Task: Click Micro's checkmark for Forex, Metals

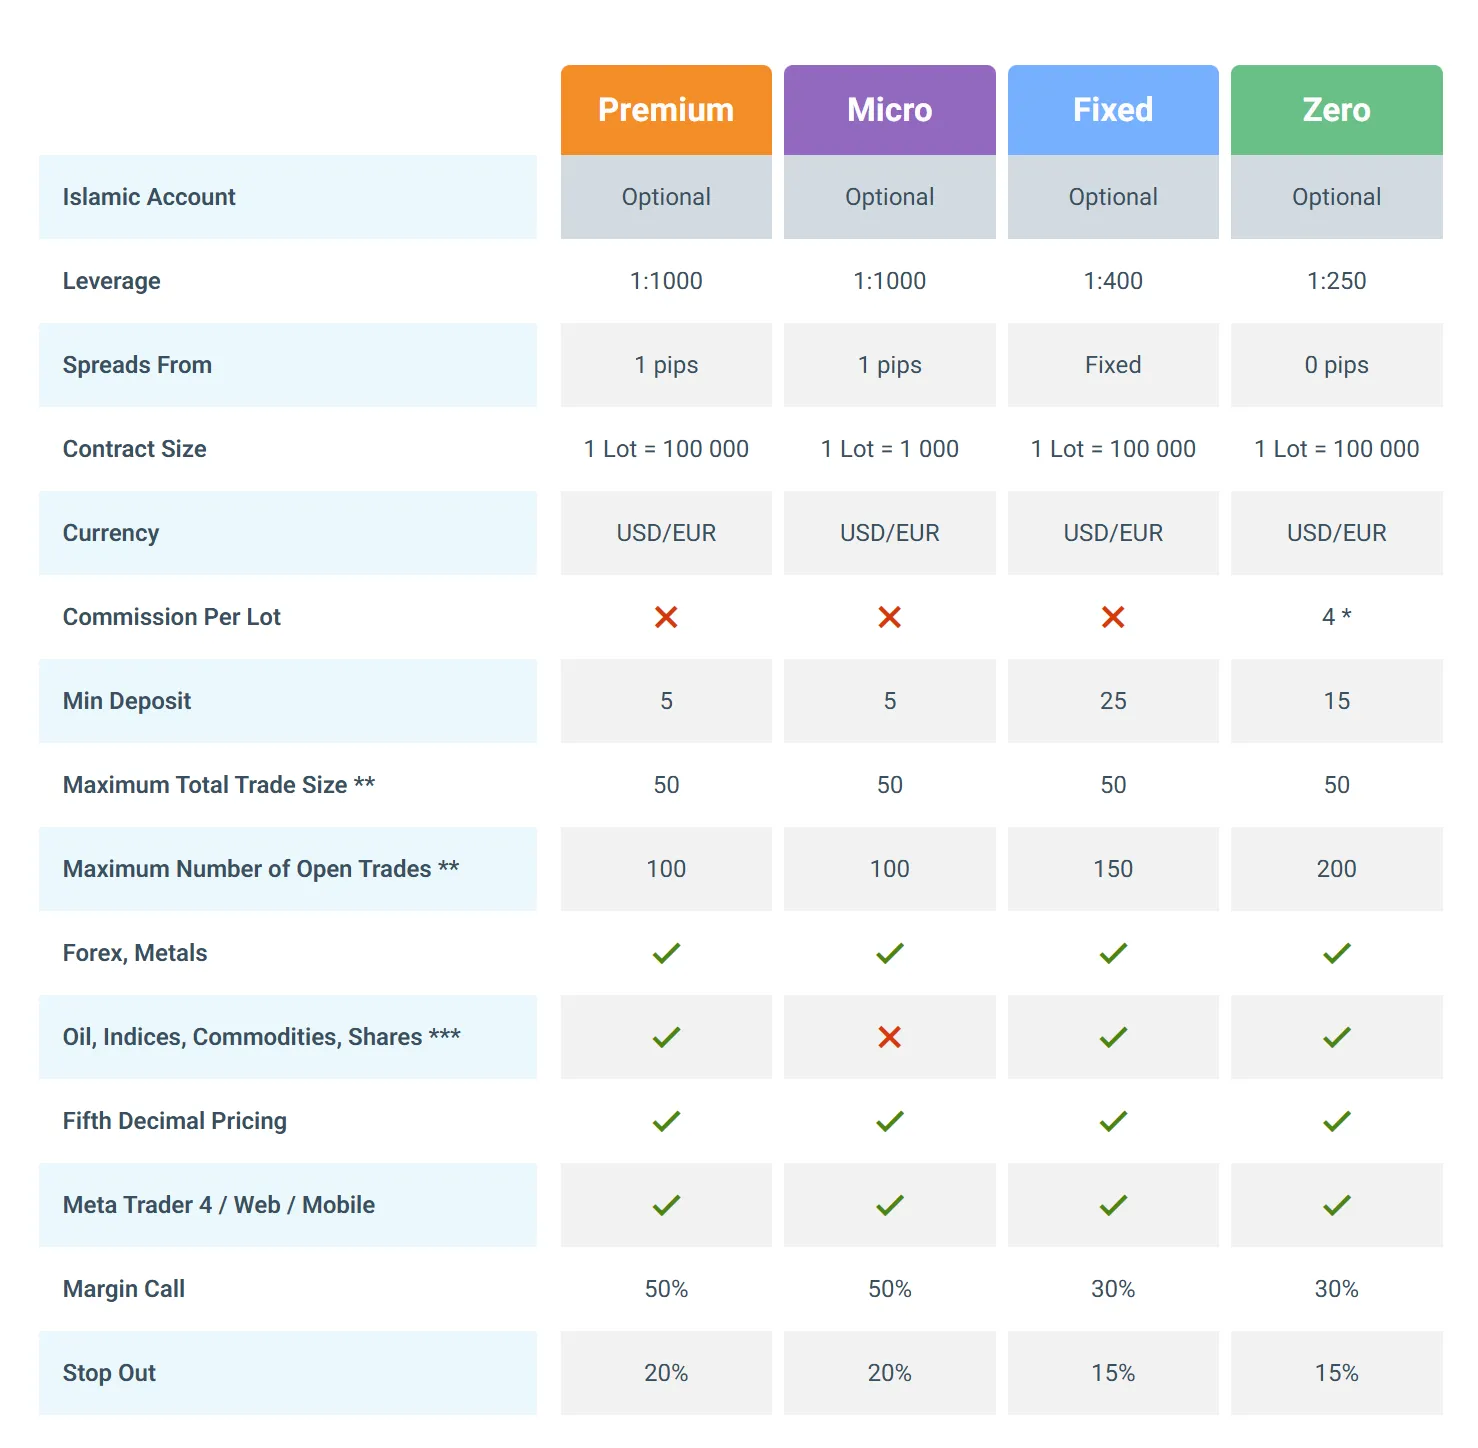Action: pyautogui.click(x=889, y=953)
